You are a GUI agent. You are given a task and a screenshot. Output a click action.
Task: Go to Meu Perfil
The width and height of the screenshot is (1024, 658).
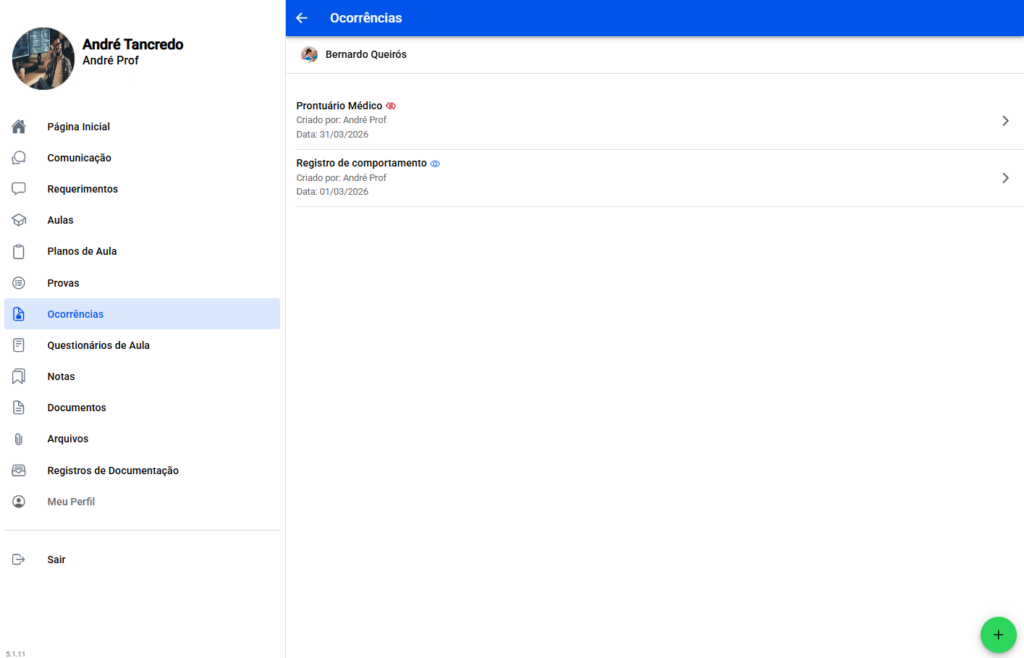(x=71, y=501)
